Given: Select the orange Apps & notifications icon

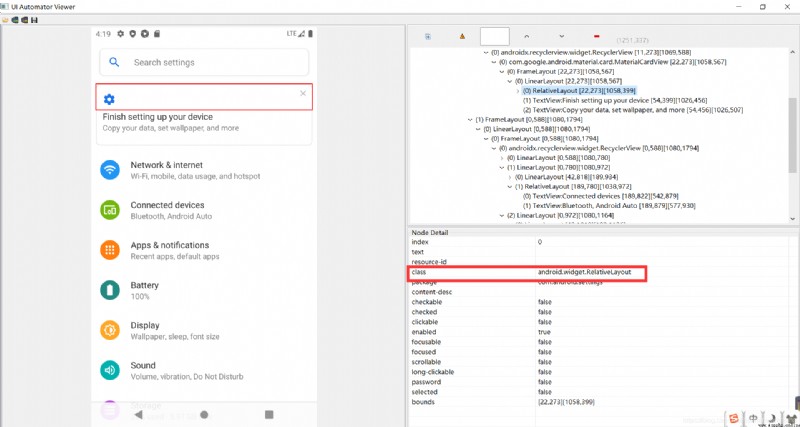Looking at the screenshot, I should tap(110, 250).
